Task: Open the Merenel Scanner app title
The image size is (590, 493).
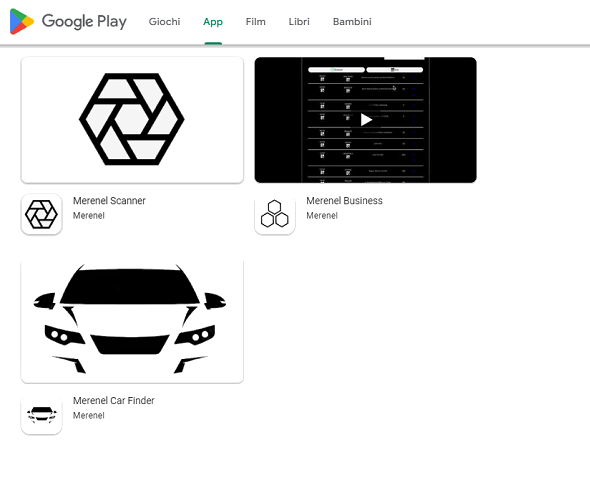Action: click(109, 201)
